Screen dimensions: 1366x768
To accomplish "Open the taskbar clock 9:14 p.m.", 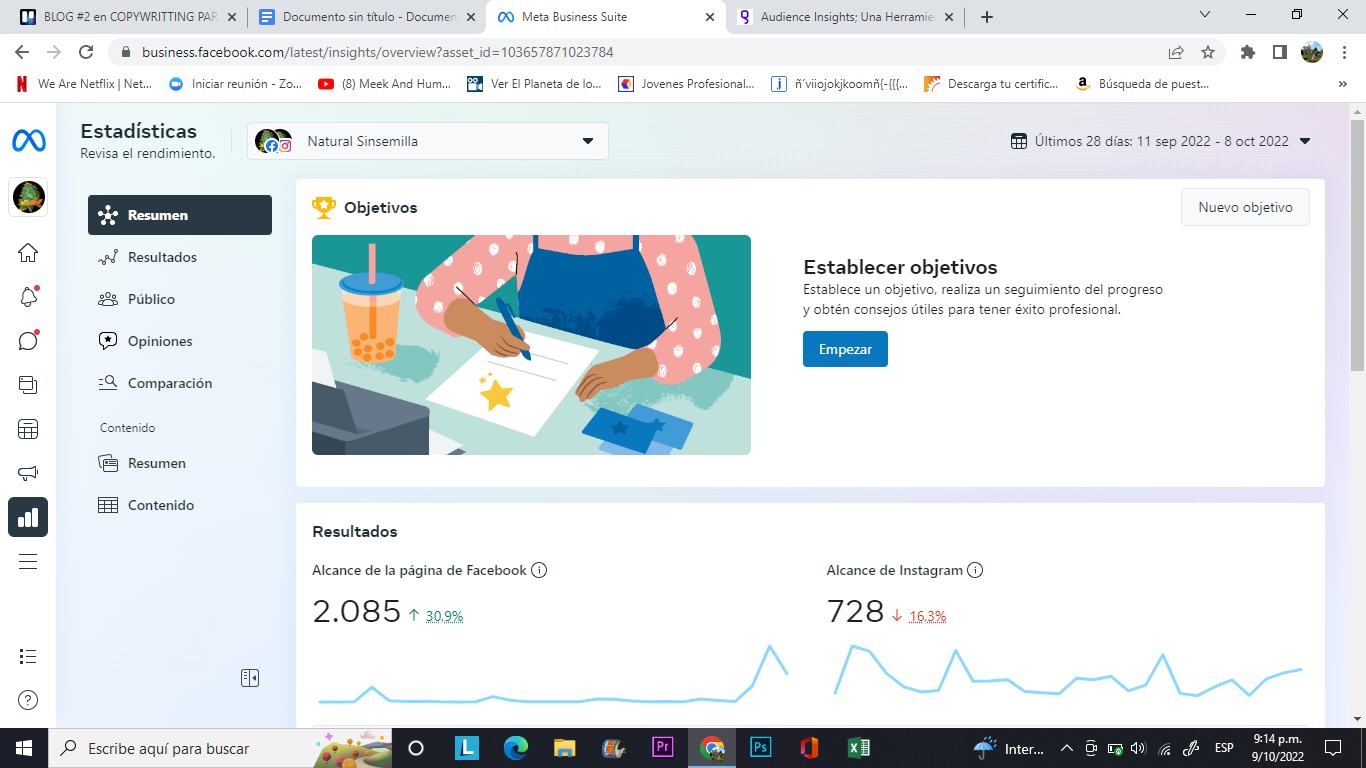I will [x=1277, y=747].
